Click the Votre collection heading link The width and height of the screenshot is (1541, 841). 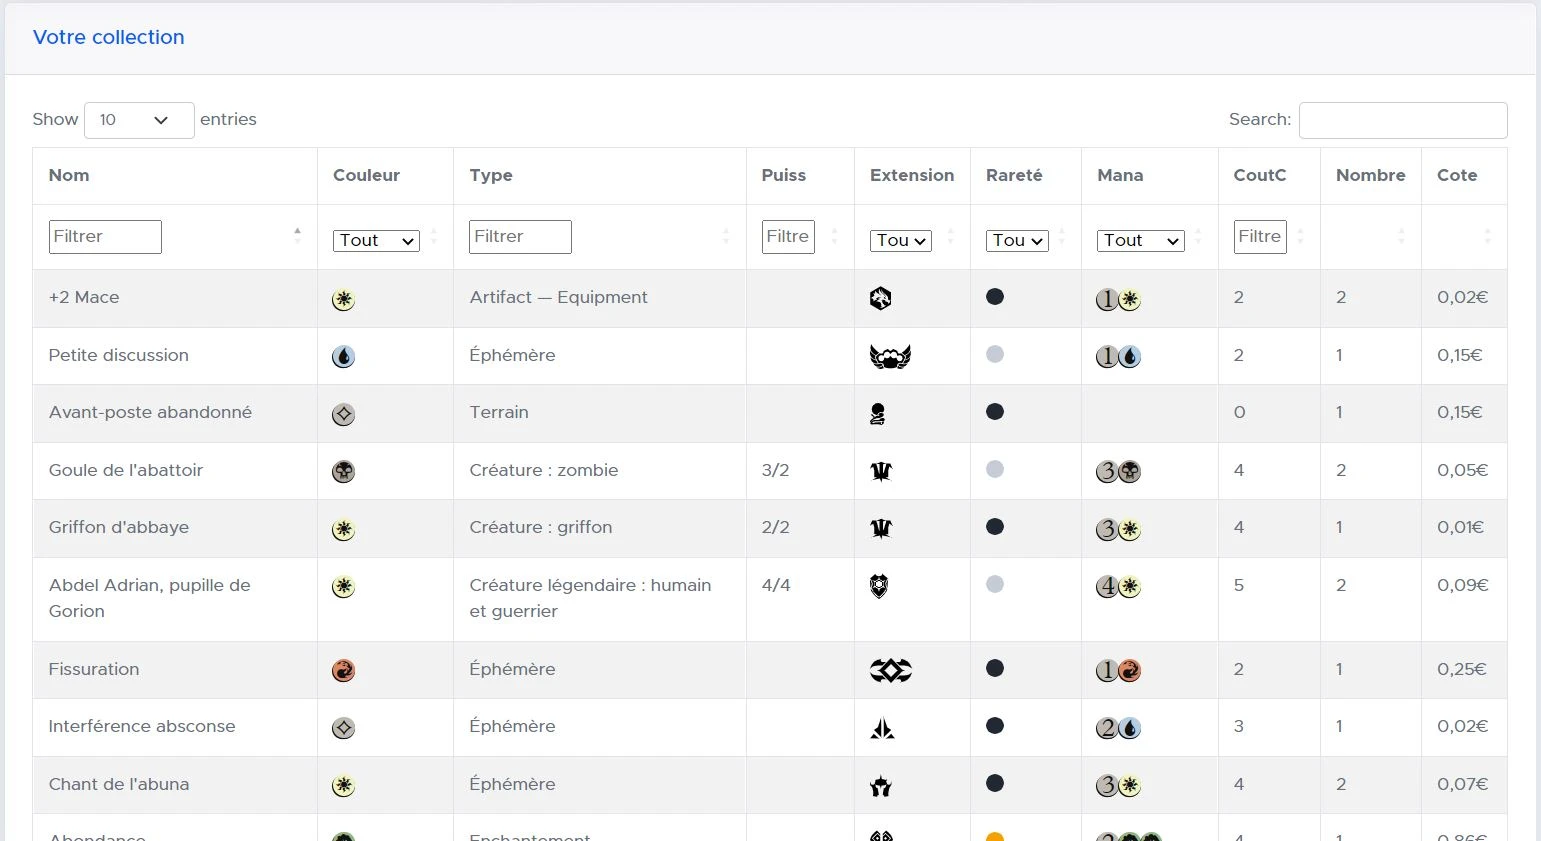[108, 37]
